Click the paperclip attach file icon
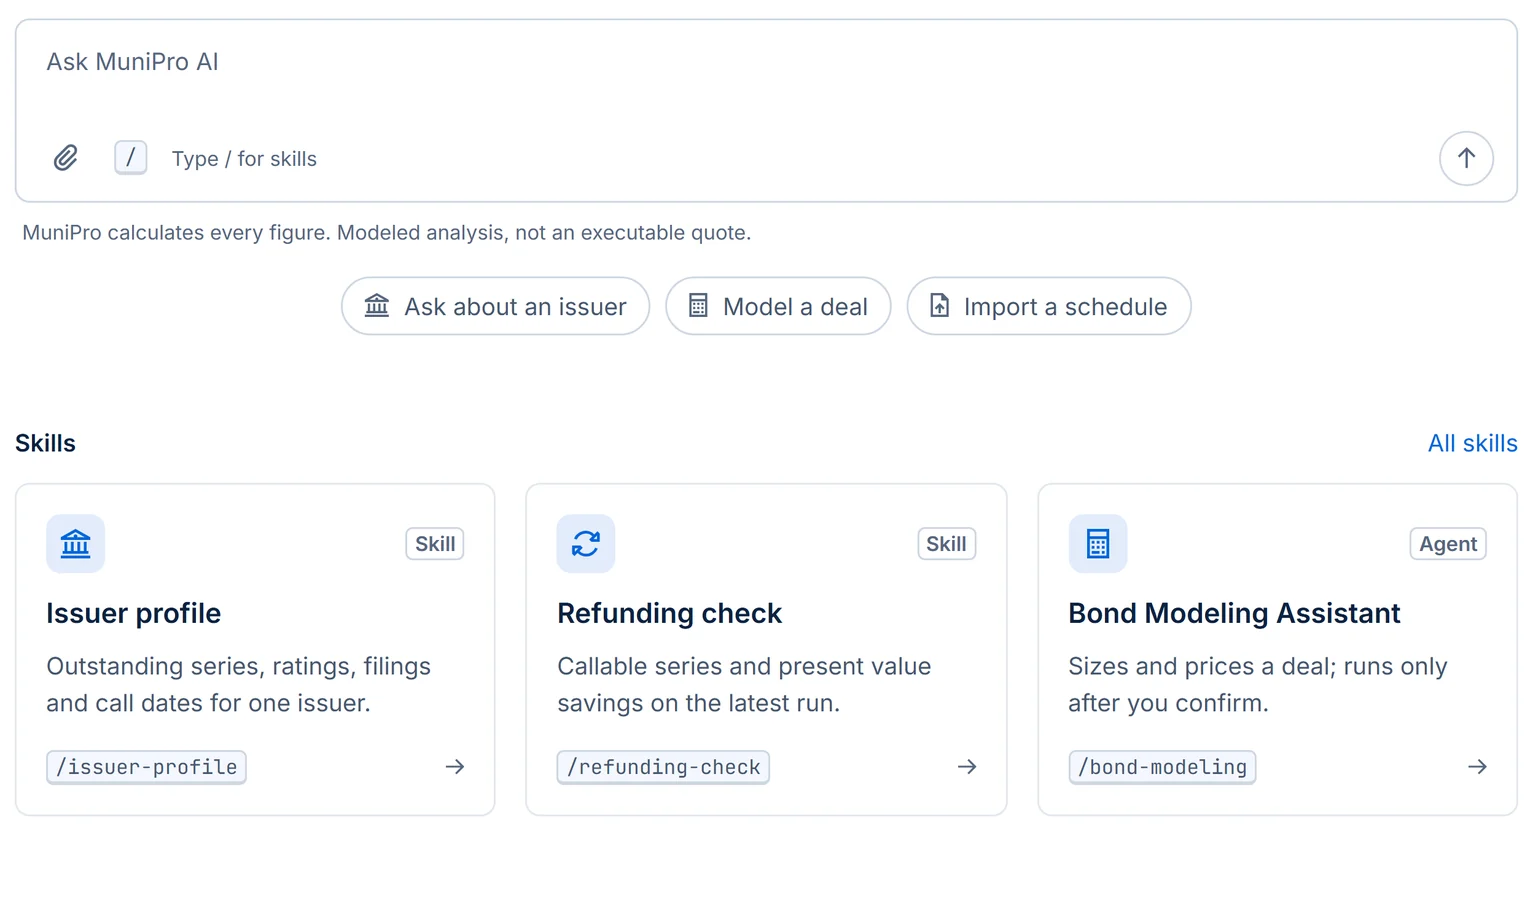This screenshot has height=903, width=1533. [66, 158]
